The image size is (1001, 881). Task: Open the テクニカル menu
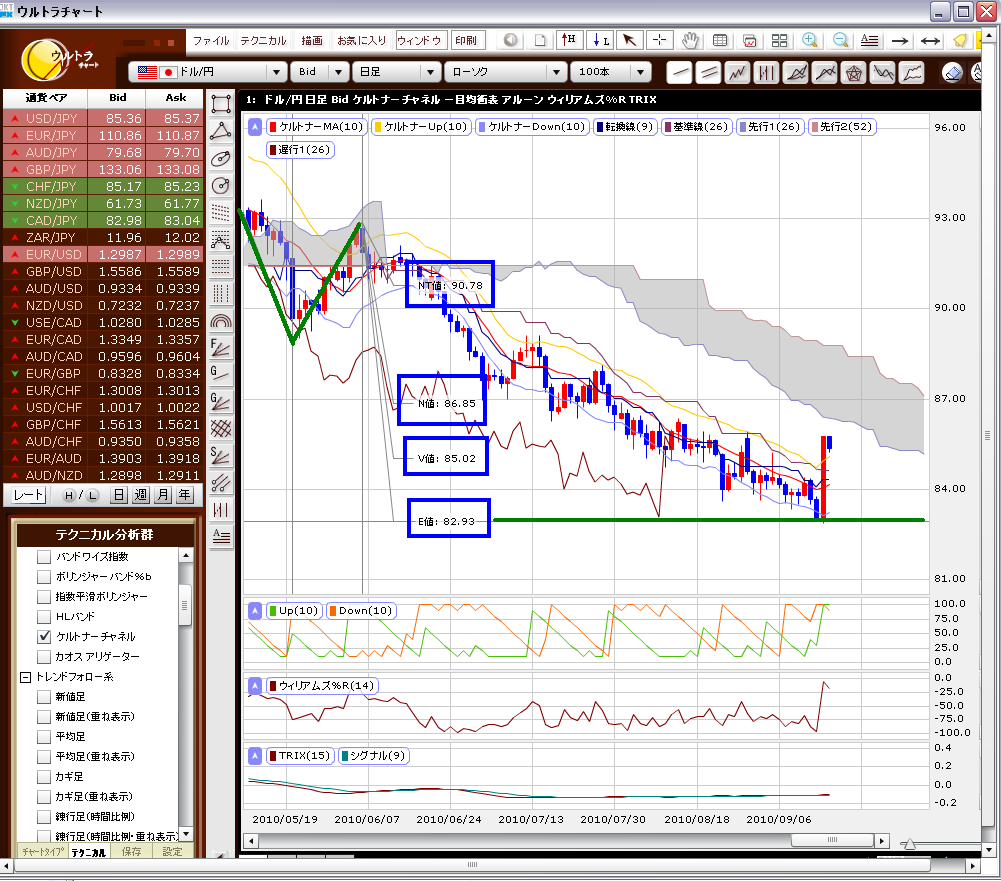263,40
